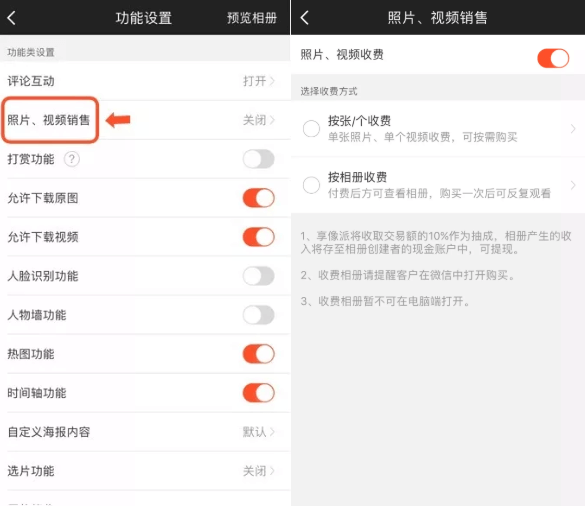Turn off 允许下载视频 switch

click(259, 237)
